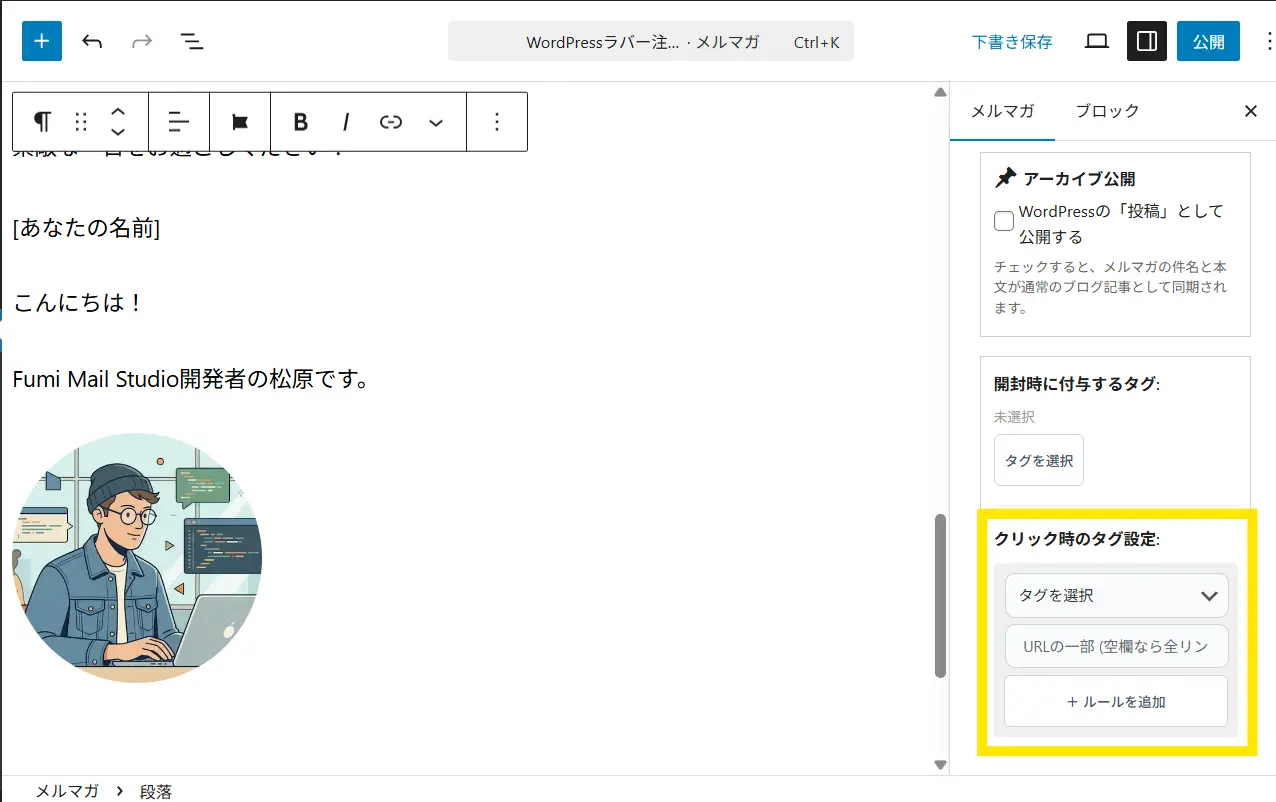This screenshot has width=1276, height=802.
Task: Toggle the settings sidebar panel
Action: point(1147,41)
